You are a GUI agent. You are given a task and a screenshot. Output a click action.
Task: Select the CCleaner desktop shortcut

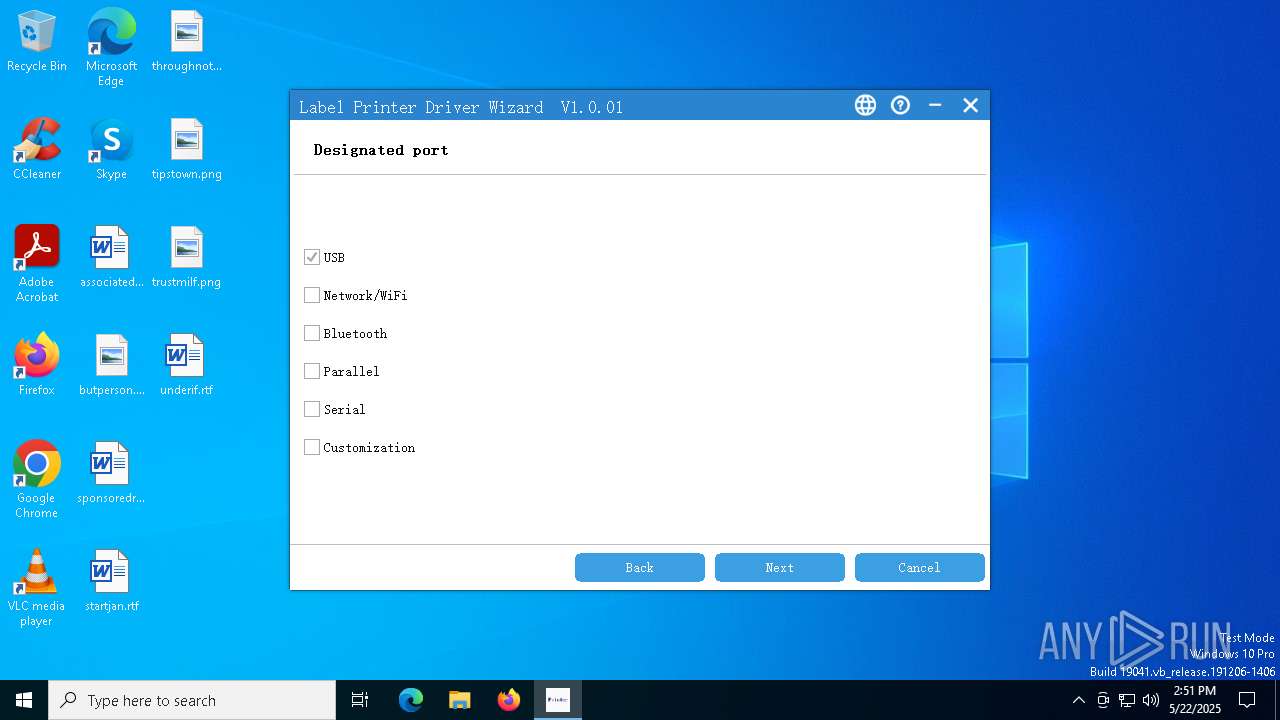(x=37, y=150)
